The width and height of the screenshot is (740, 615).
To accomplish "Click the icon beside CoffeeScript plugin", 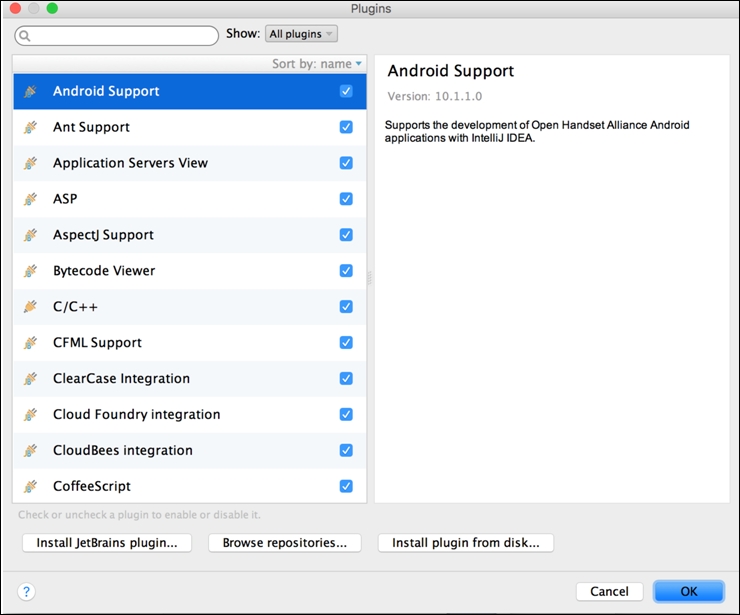I will 31,486.
